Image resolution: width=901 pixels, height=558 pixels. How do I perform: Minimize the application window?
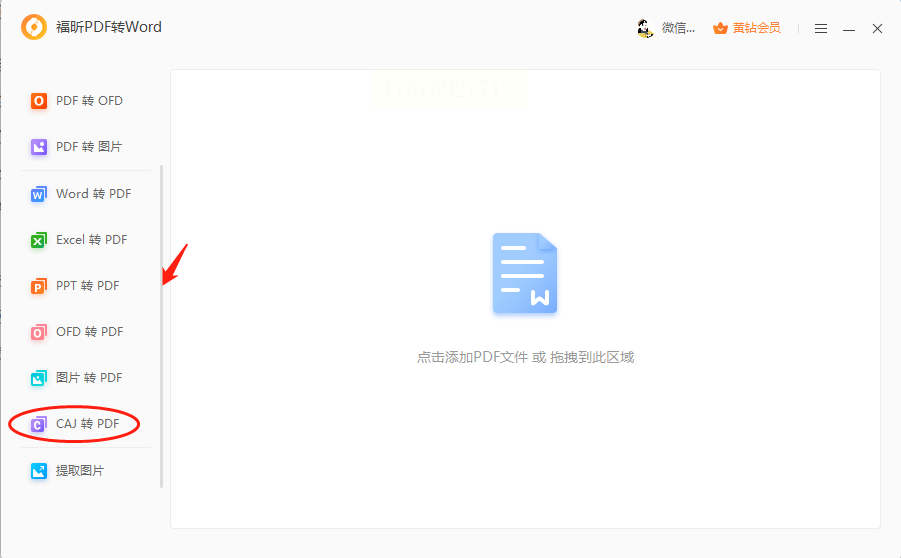pos(849,29)
